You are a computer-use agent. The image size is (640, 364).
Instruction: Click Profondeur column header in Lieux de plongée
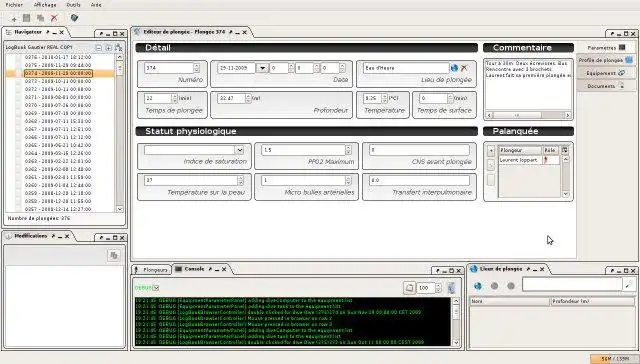coord(592,301)
